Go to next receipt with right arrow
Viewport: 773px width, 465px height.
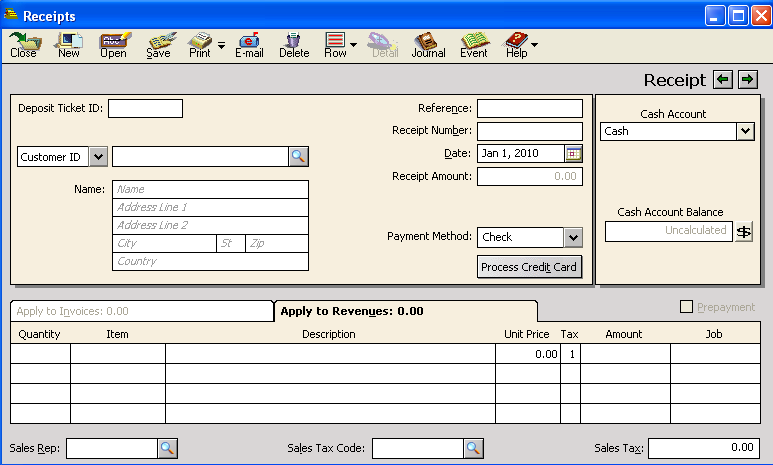[x=748, y=79]
